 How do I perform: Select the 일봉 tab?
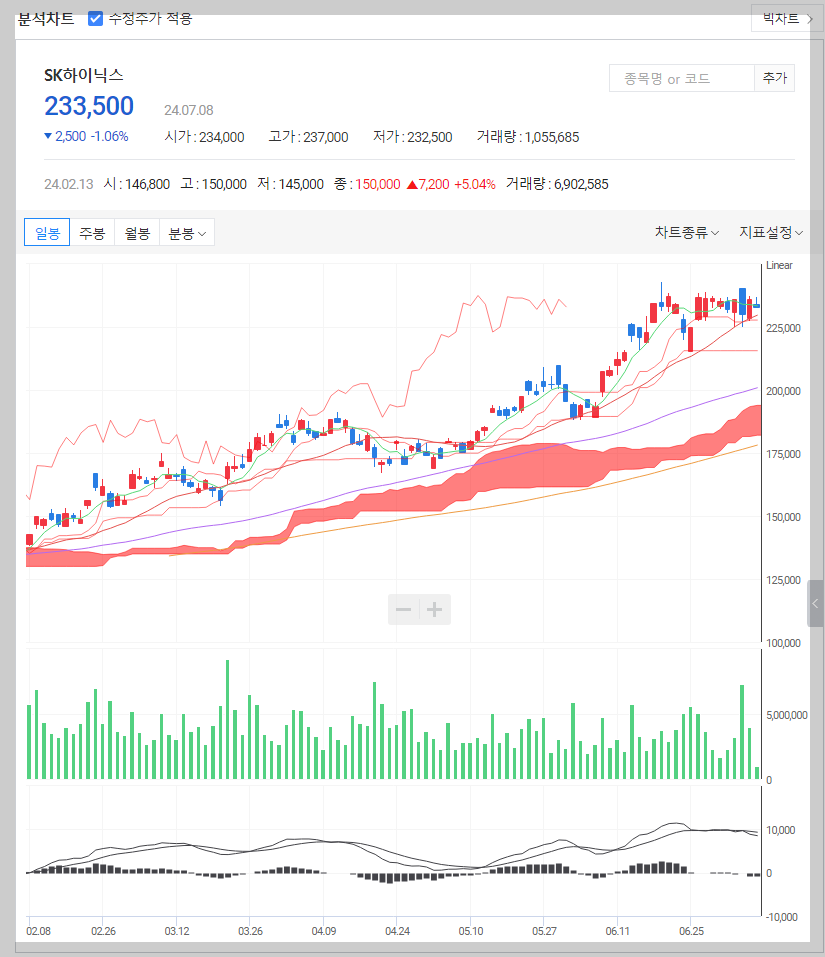coord(47,233)
